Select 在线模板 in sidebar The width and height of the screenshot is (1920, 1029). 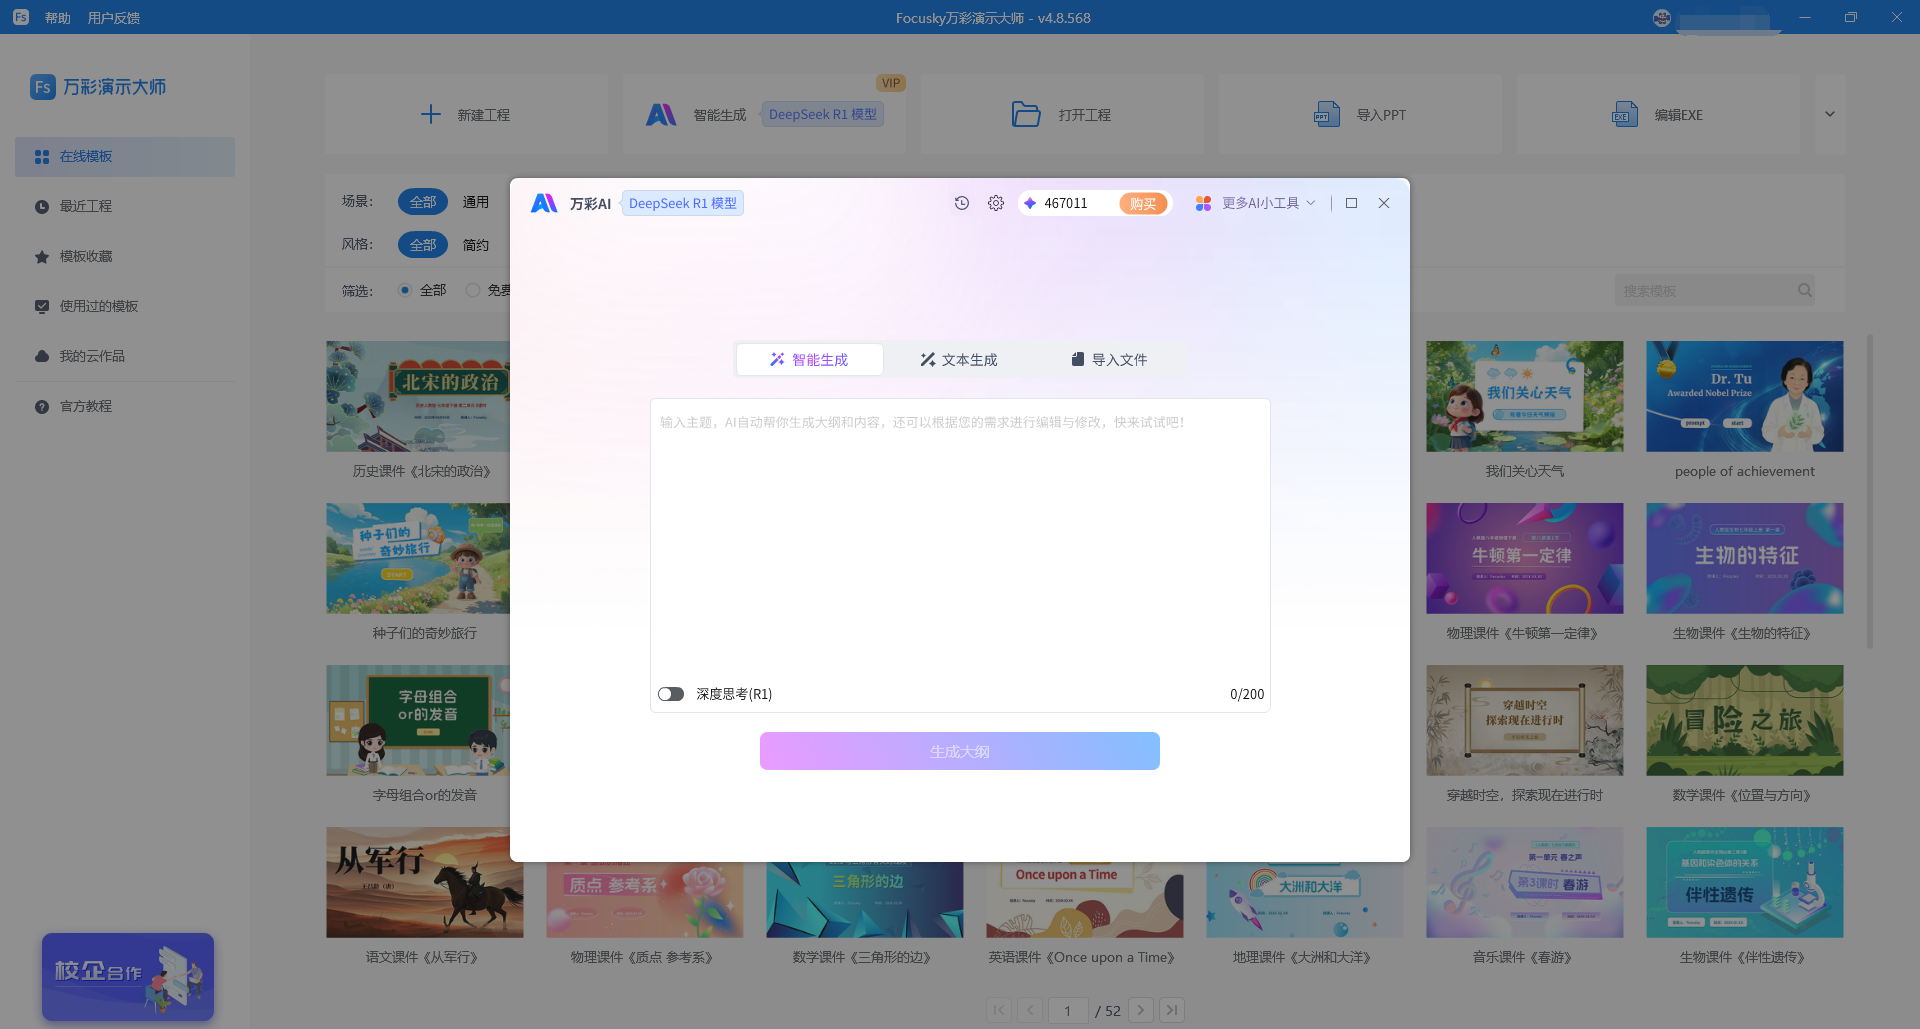pos(125,157)
